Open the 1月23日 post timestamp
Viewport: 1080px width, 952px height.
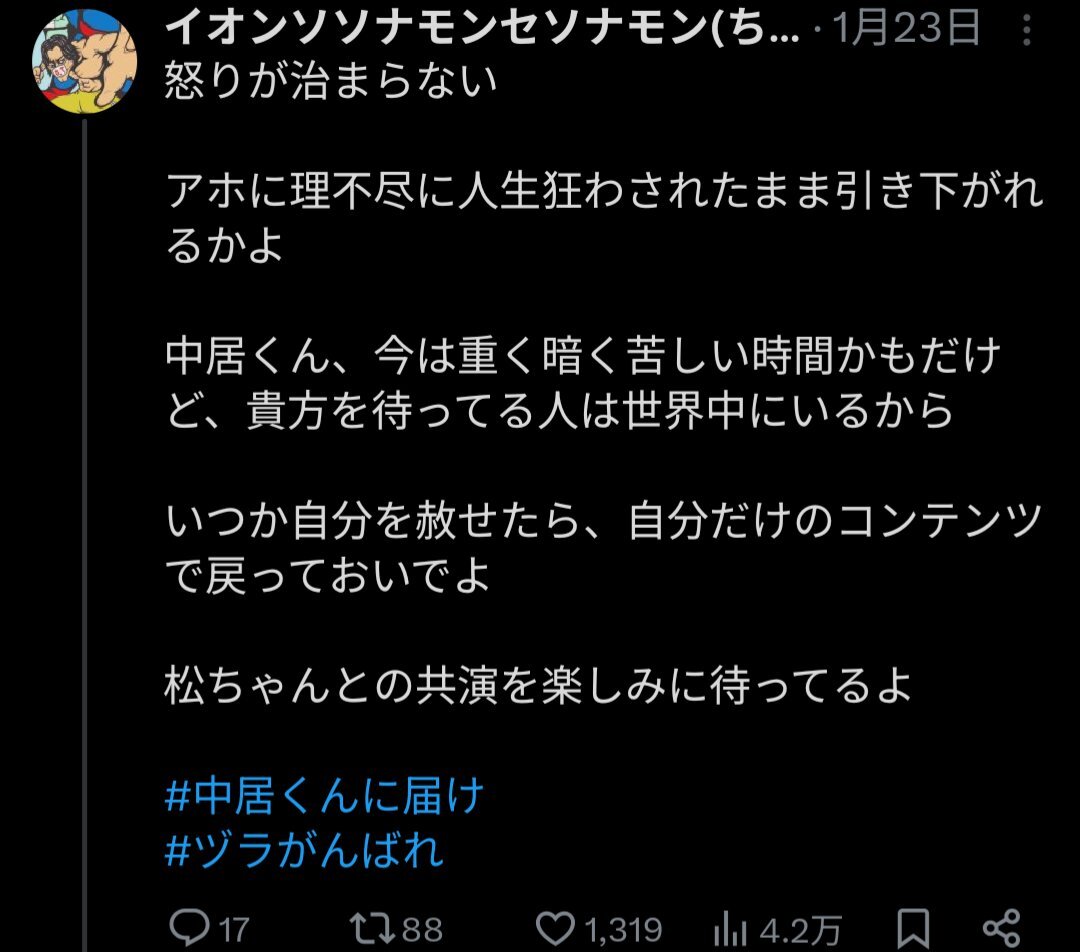coord(906,28)
